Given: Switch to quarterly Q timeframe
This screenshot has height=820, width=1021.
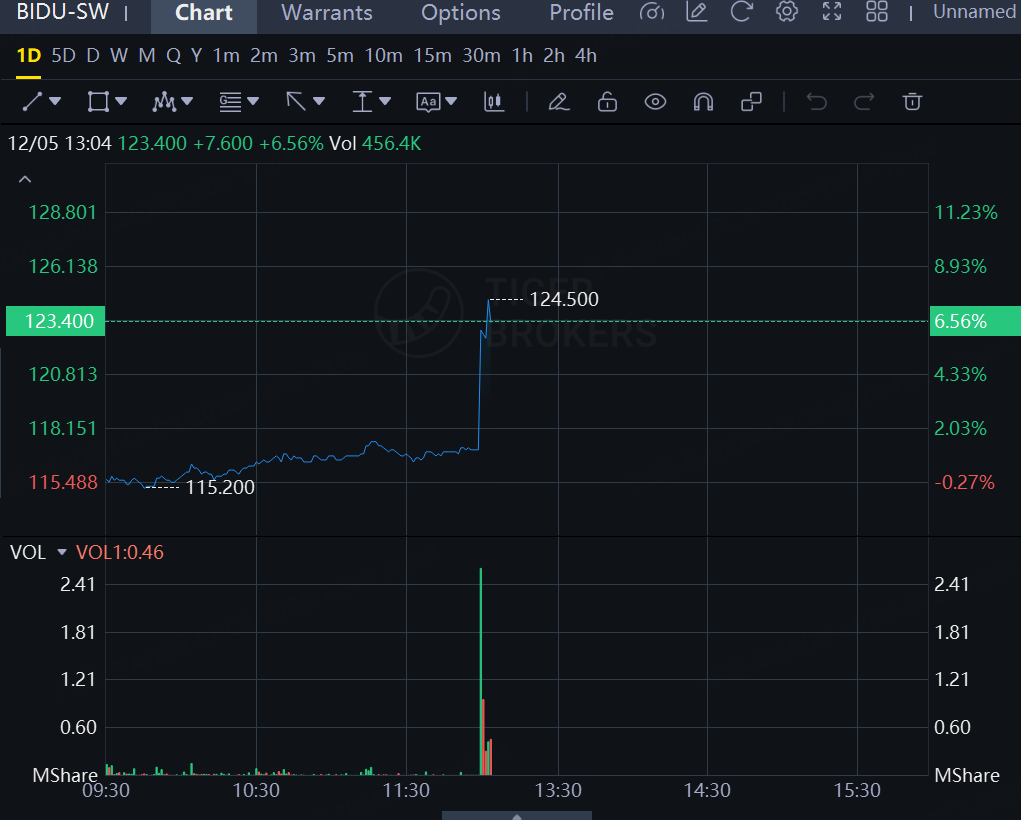Looking at the screenshot, I should point(173,55).
